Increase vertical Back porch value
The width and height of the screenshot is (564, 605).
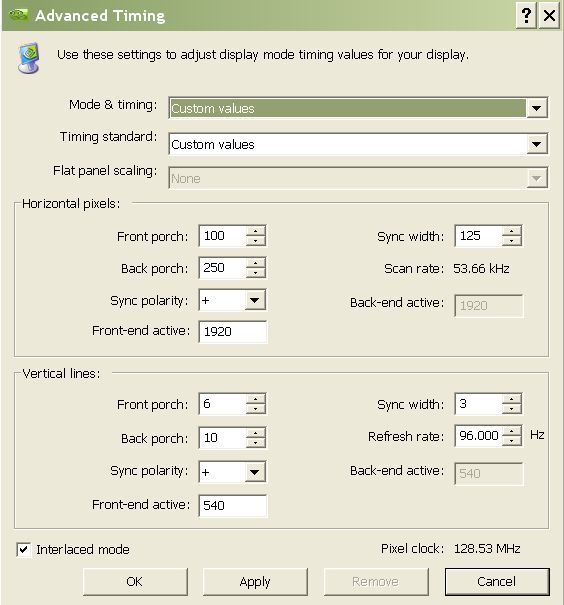tap(255, 433)
